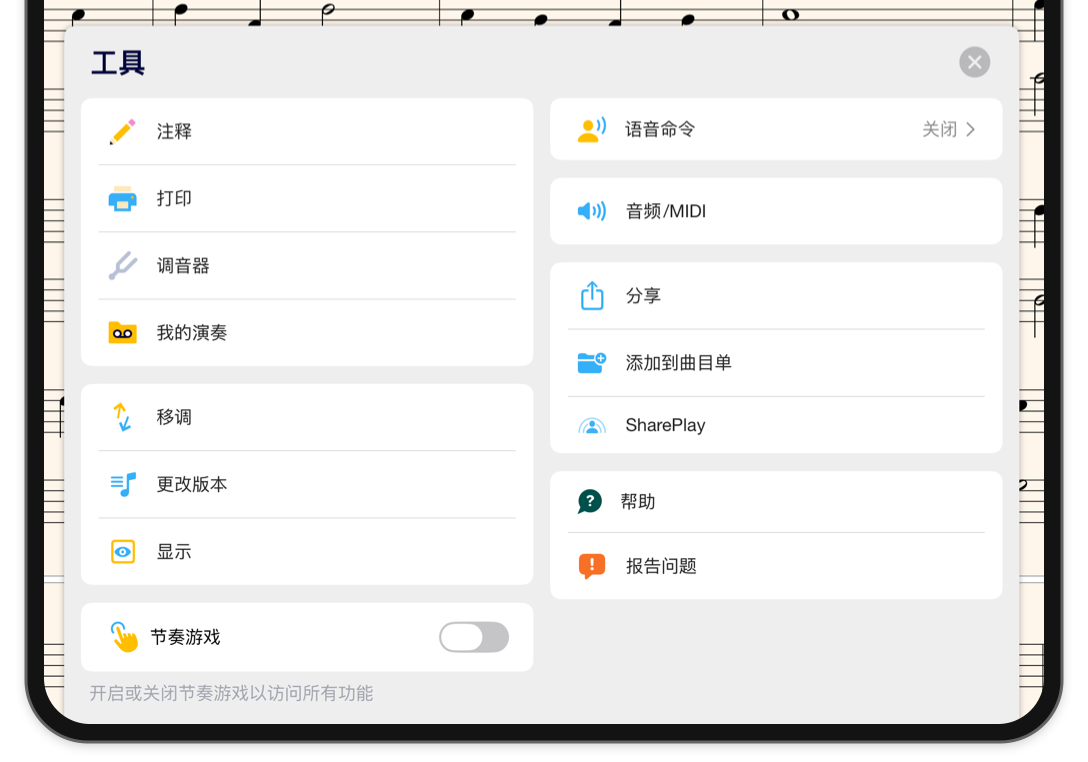Open the 显示 display settings row
Viewport: 1088px width, 762px height.
tap(307, 552)
